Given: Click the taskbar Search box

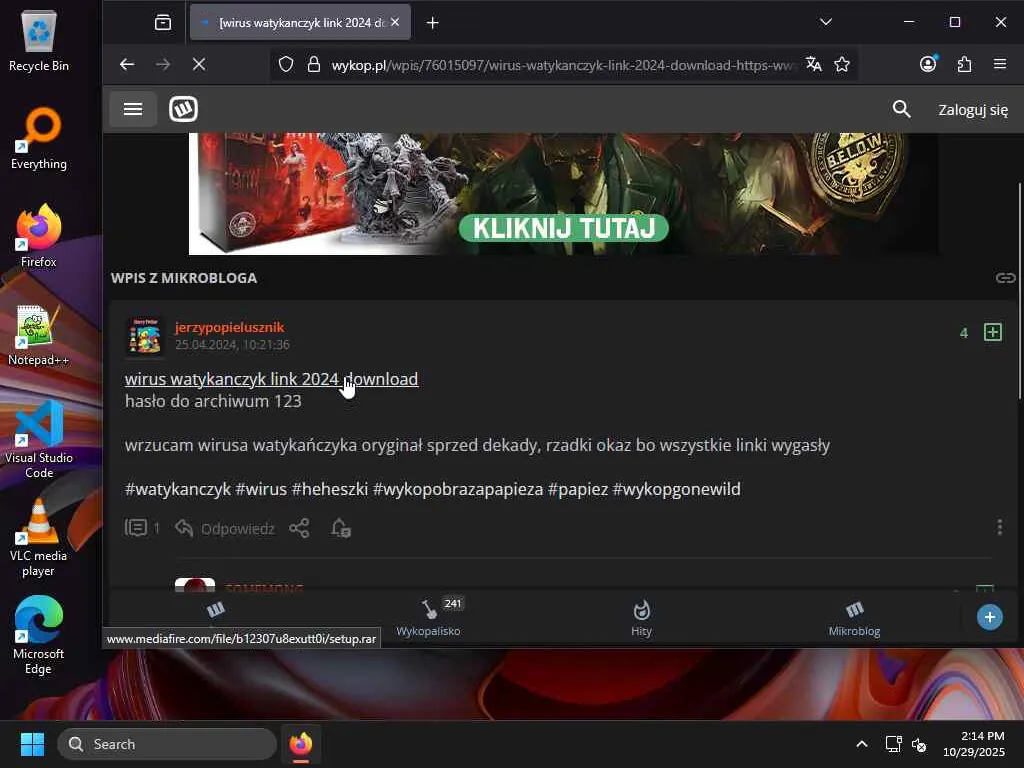Looking at the screenshot, I should tap(167, 744).
